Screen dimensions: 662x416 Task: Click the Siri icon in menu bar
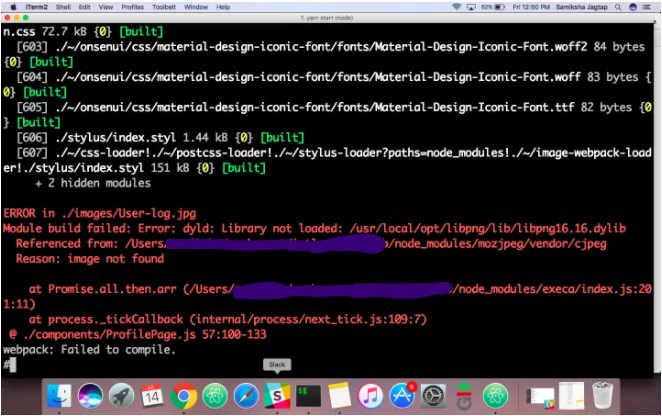[x=632, y=7]
